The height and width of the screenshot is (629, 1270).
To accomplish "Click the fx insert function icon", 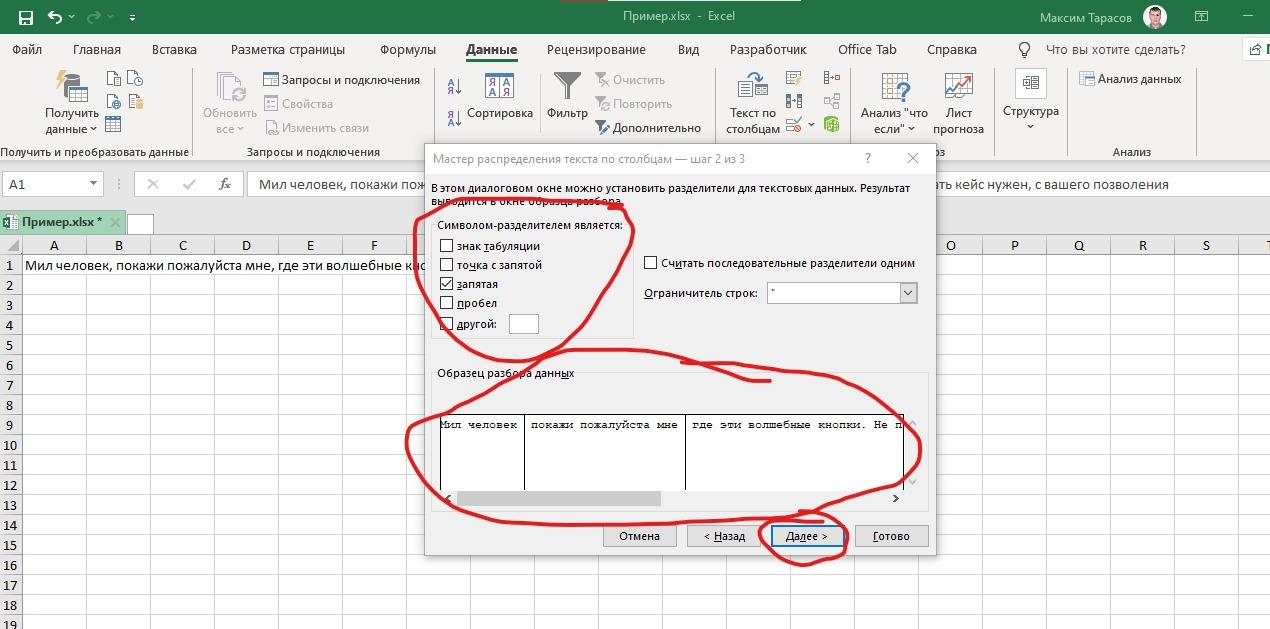I will (226, 184).
